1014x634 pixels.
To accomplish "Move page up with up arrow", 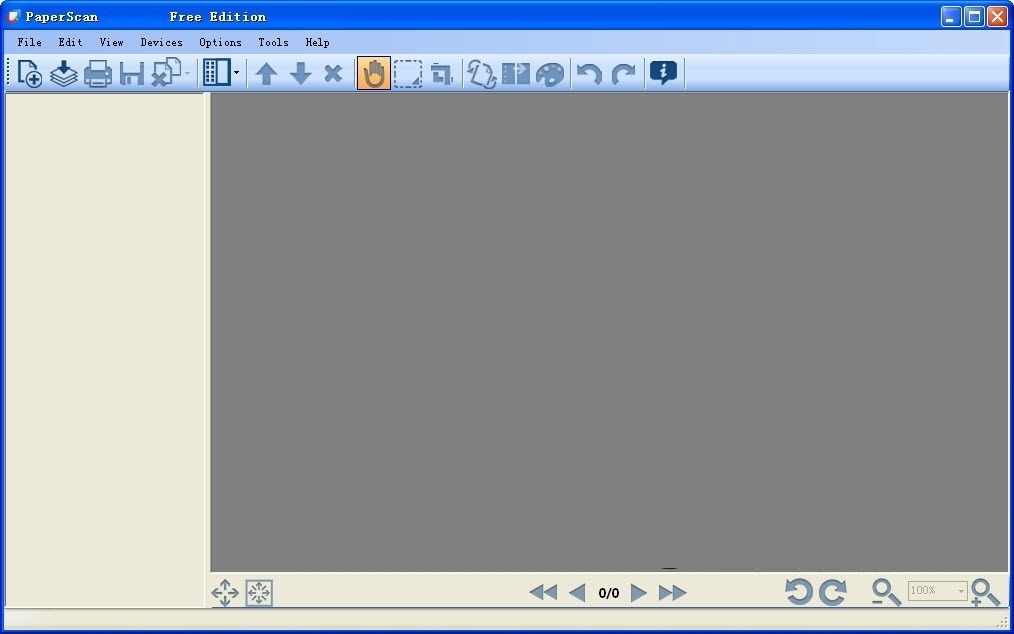I will [x=266, y=73].
